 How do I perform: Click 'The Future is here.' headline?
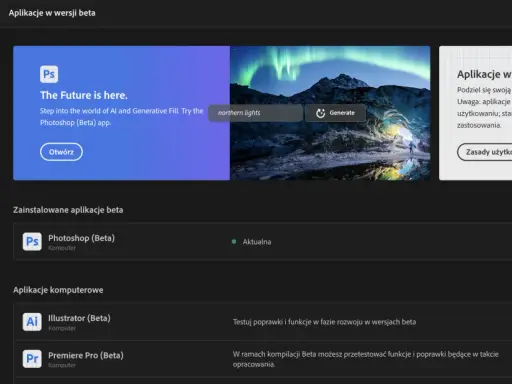click(84, 95)
